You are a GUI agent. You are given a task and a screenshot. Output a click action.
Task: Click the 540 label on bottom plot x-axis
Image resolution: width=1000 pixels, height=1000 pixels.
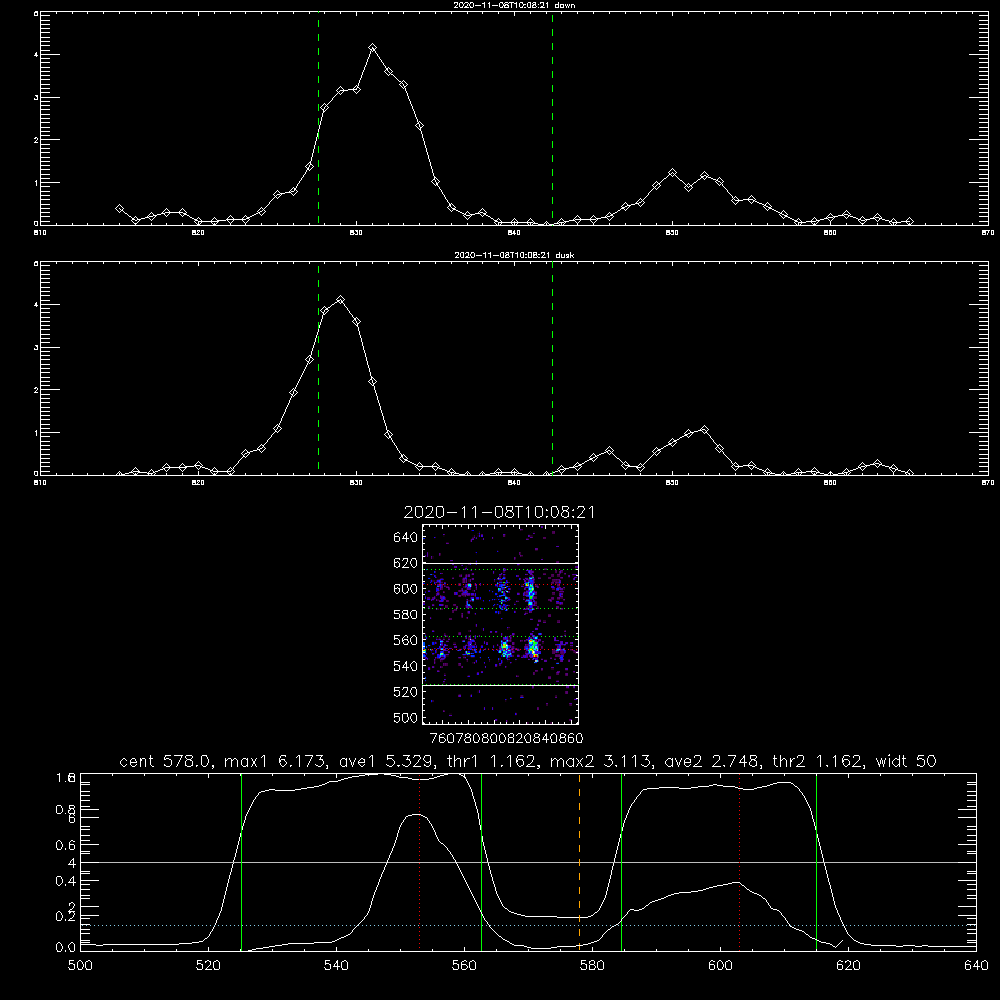(336, 965)
